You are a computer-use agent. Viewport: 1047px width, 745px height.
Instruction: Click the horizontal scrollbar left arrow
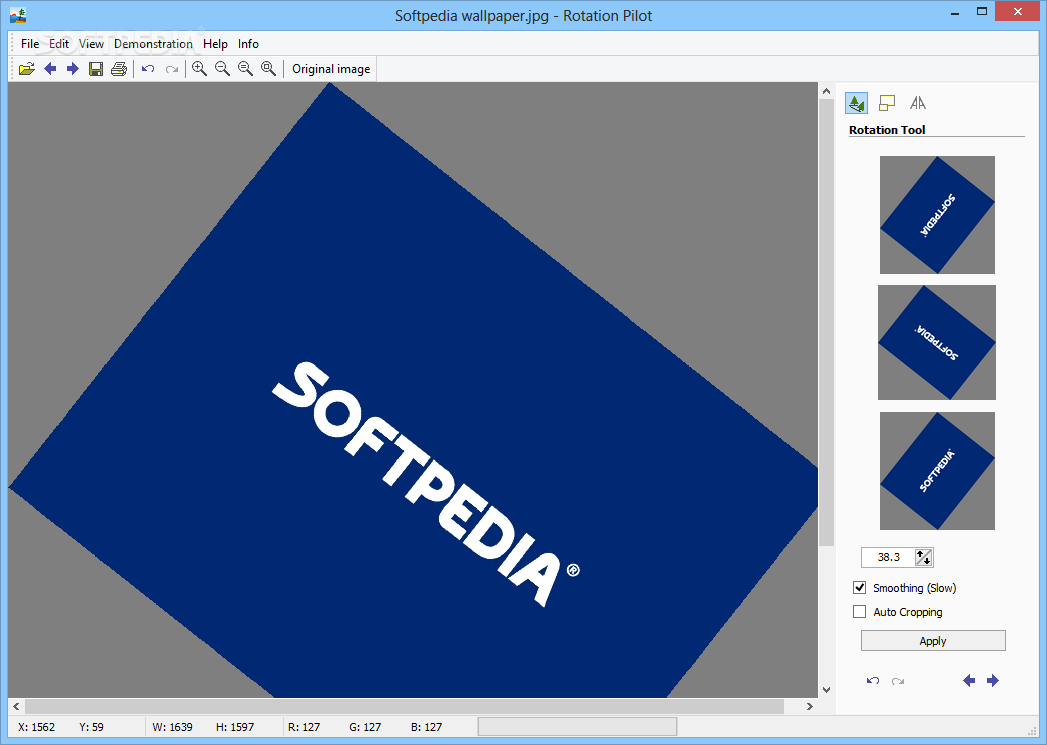pyautogui.click(x=16, y=706)
